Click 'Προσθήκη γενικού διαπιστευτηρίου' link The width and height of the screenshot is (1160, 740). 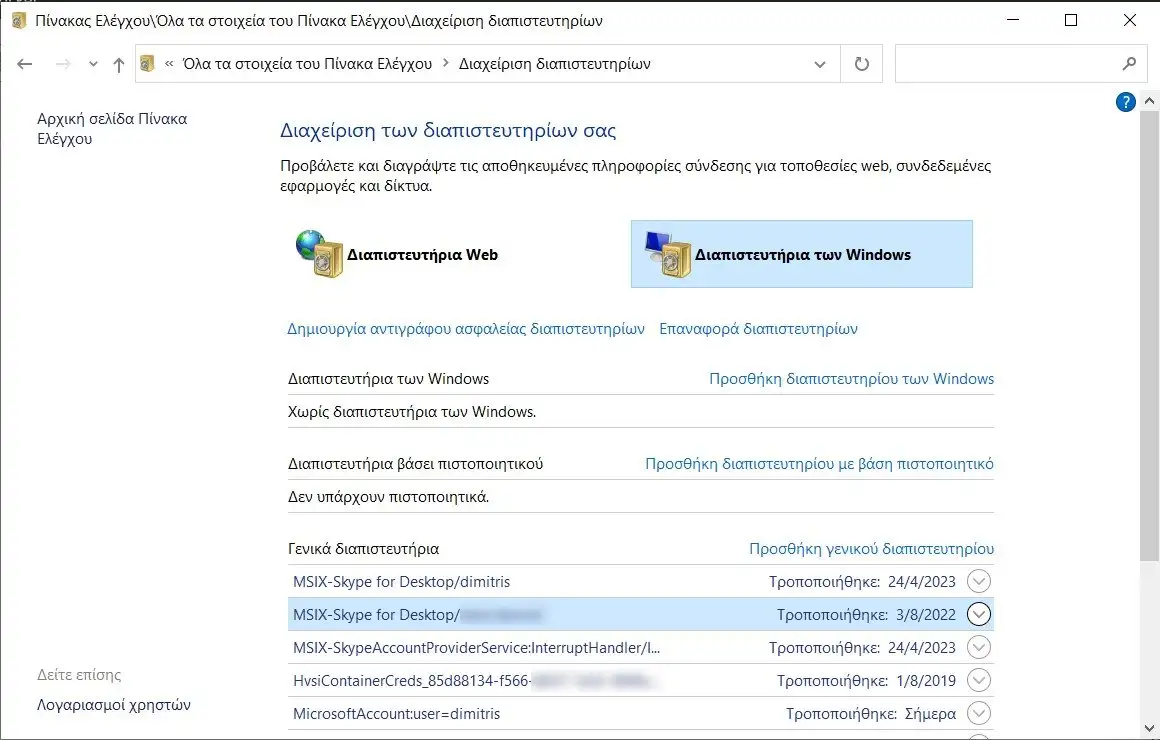(871, 549)
